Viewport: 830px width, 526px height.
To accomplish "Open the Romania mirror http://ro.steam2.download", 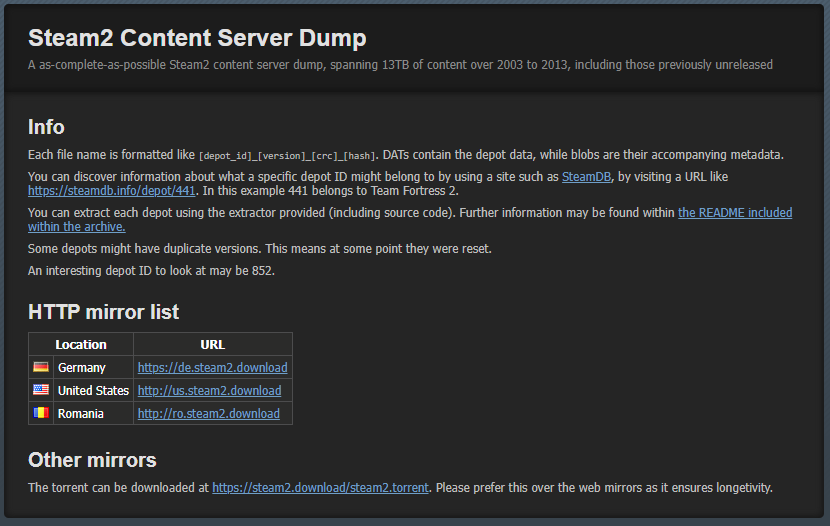I will click(x=209, y=413).
